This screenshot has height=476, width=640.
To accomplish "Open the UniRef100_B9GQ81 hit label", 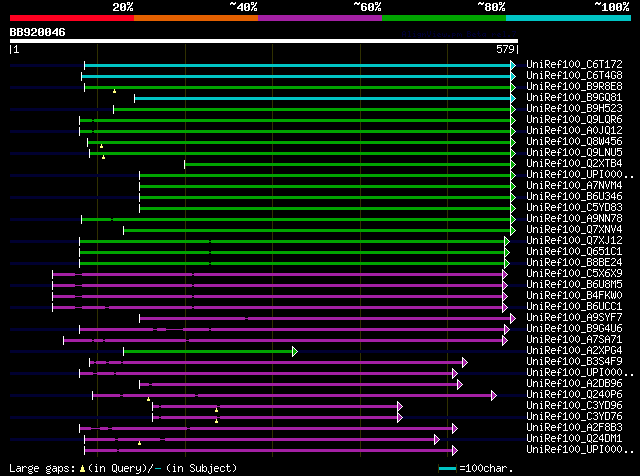I will (x=574, y=98).
